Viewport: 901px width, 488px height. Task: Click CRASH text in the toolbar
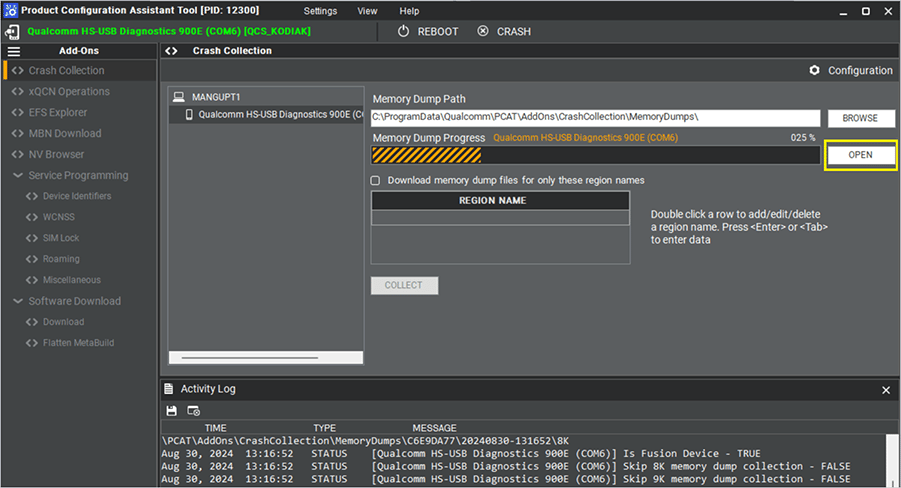pos(514,32)
